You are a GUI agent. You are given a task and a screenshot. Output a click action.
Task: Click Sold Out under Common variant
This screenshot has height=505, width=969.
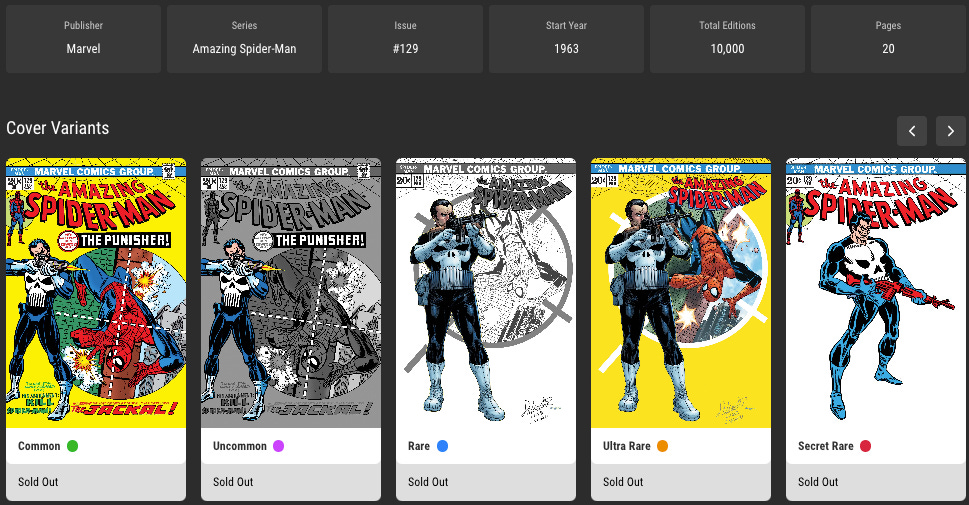(x=38, y=482)
